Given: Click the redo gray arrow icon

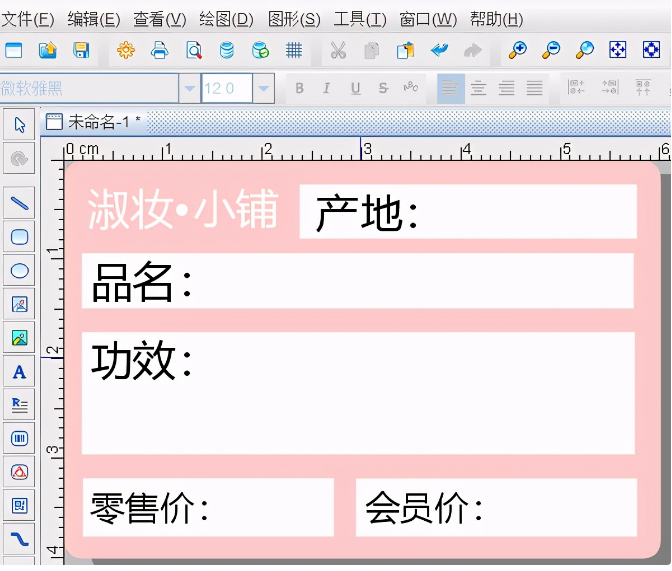Looking at the screenshot, I should [x=473, y=51].
